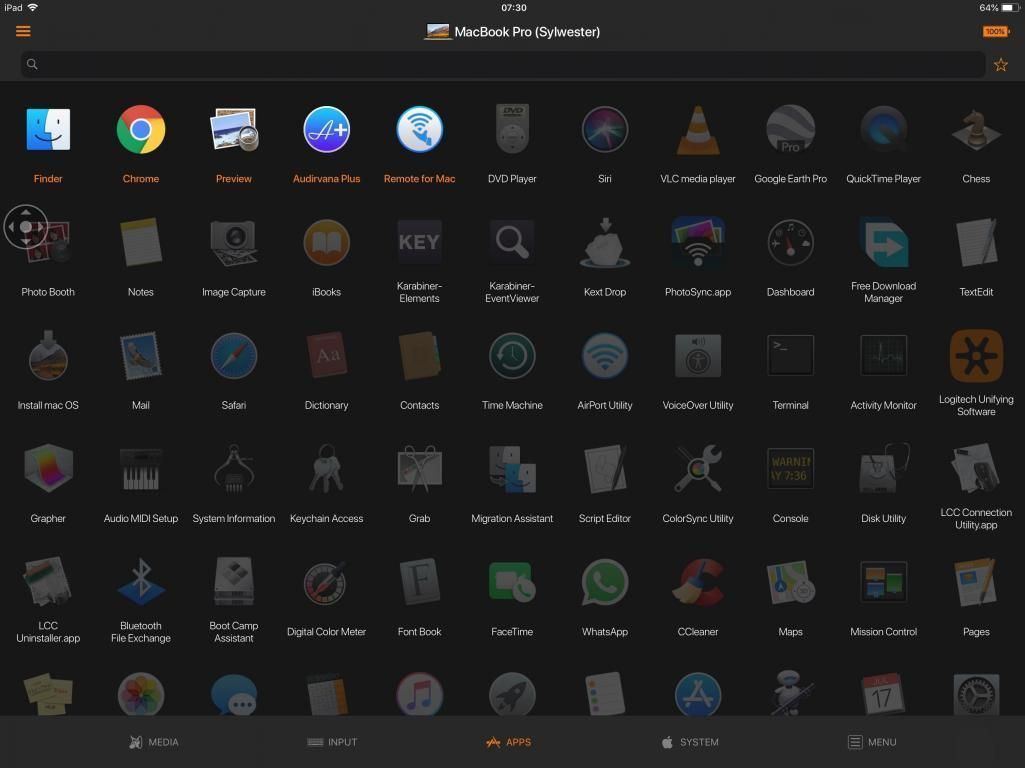Viewport: 1025px width, 768px height.
Task: Open TextEdit
Action: [x=976, y=242]
